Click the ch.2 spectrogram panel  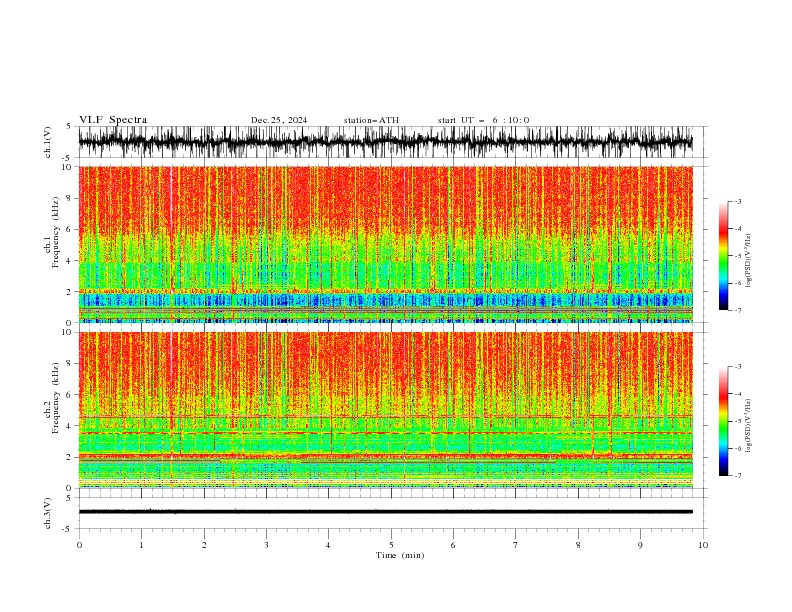385,410
